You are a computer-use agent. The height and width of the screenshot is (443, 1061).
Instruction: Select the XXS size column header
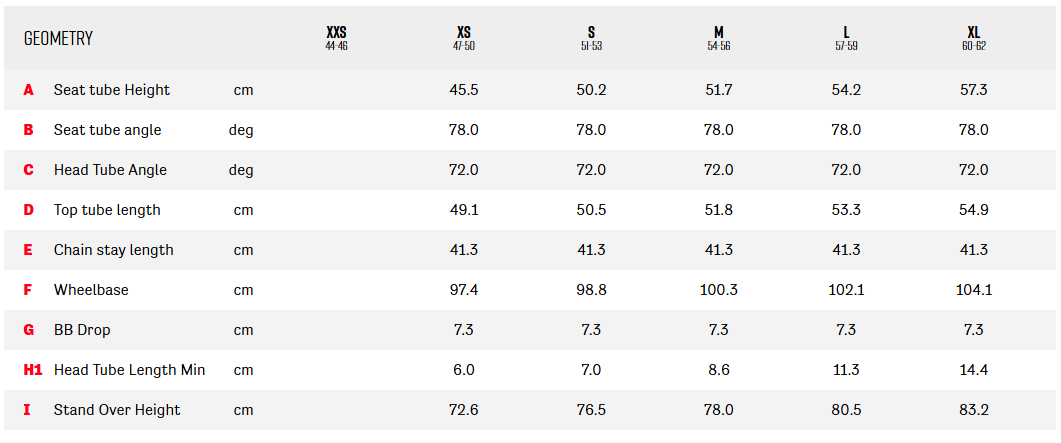click(336, 38)
